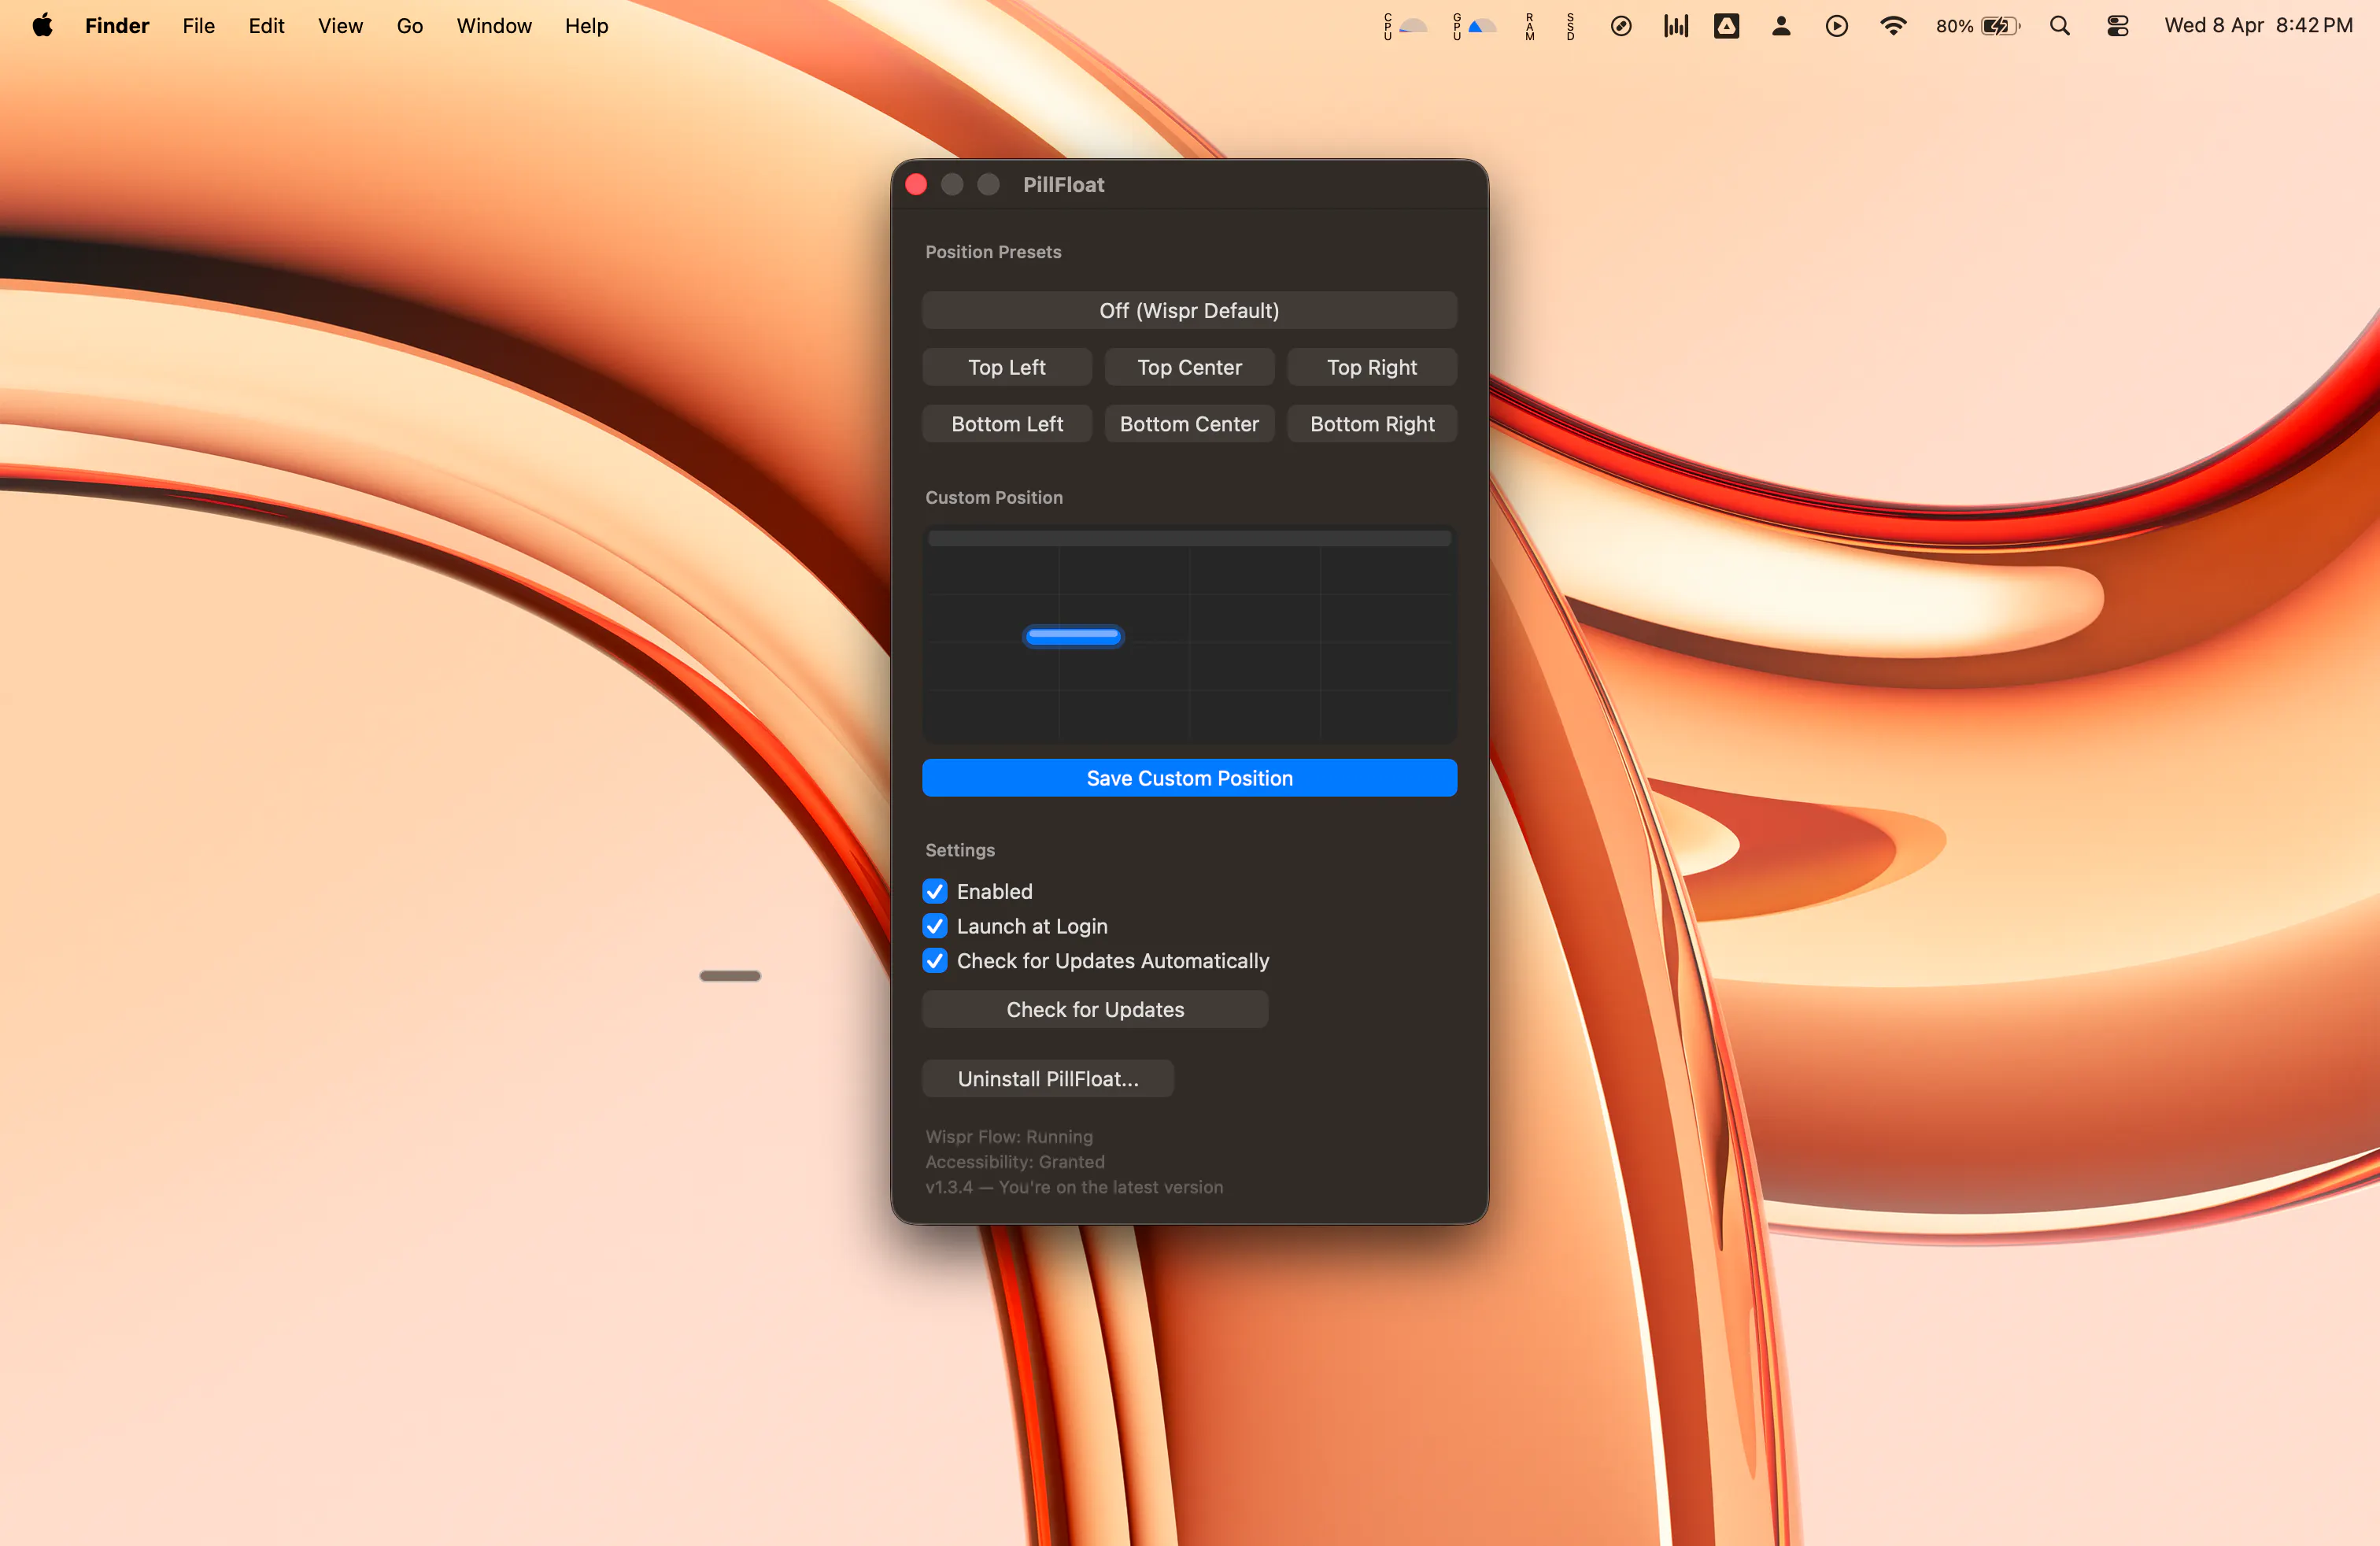Select the Off (Wispr Default) preset
This screenshot has width=2380, height=1546.
(1189, 310)
